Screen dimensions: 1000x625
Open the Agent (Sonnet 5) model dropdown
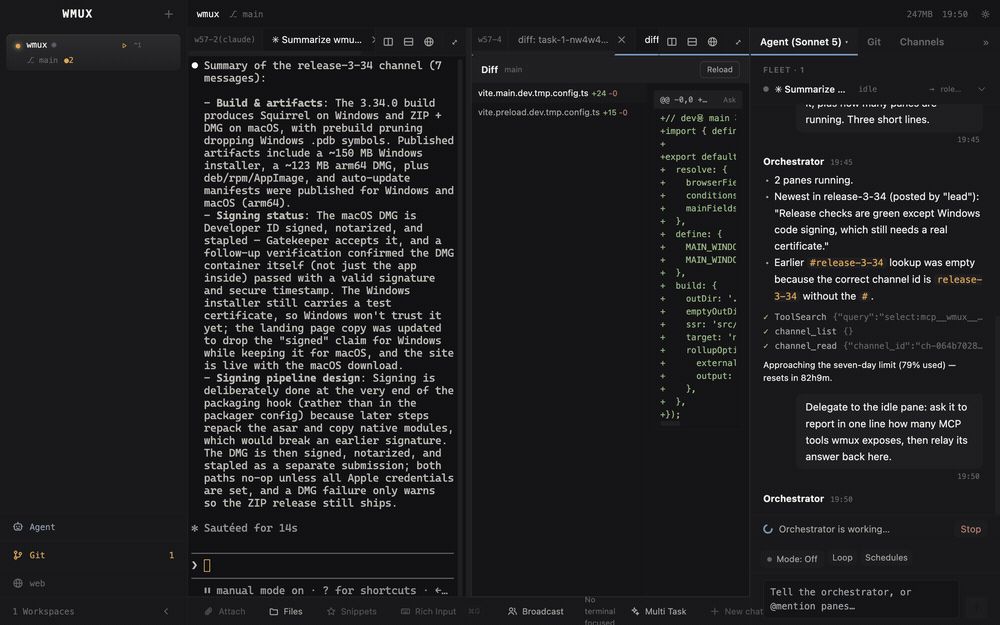pyautogui.click(x=804, y=42)
